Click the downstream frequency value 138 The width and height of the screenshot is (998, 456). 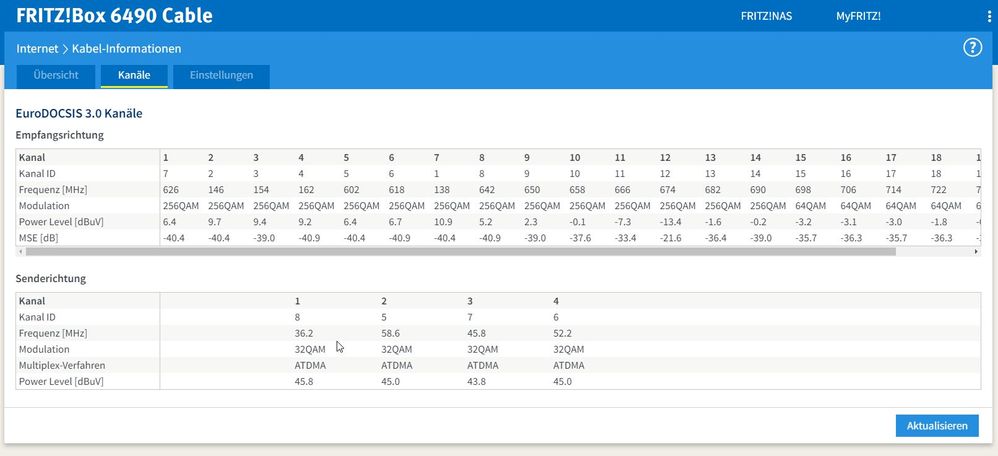441,190
